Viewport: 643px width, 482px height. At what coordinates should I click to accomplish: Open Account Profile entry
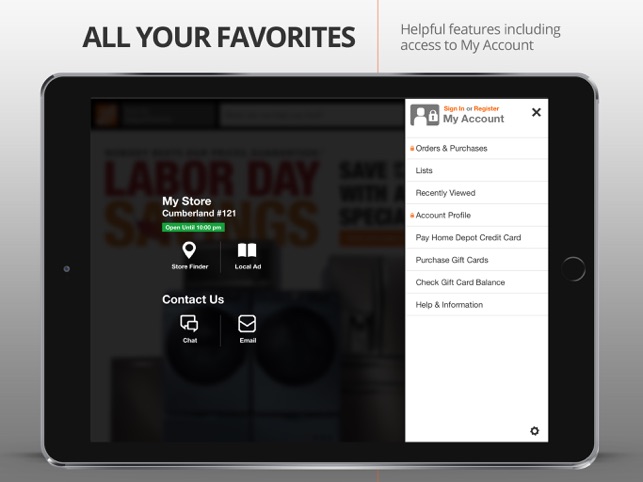477,215
